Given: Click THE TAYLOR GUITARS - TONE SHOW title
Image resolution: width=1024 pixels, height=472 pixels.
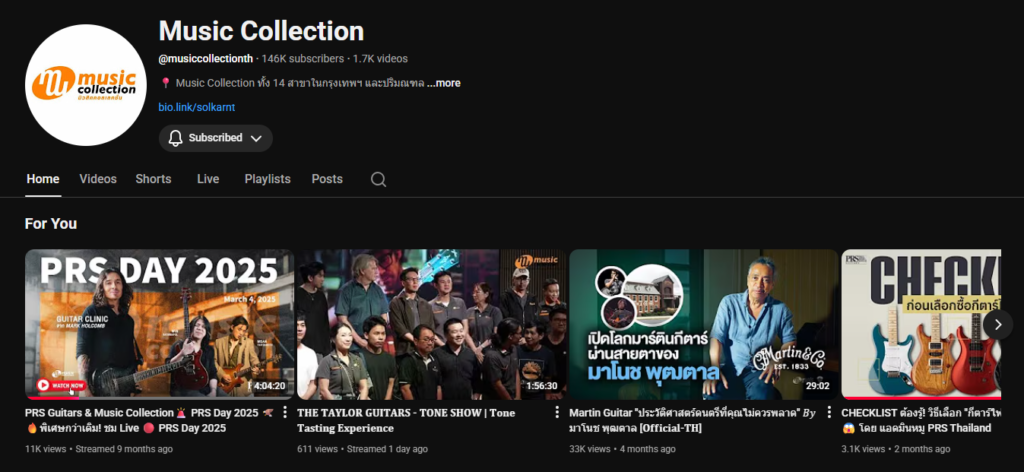Looking at the screenshot, I should (406, 420).
